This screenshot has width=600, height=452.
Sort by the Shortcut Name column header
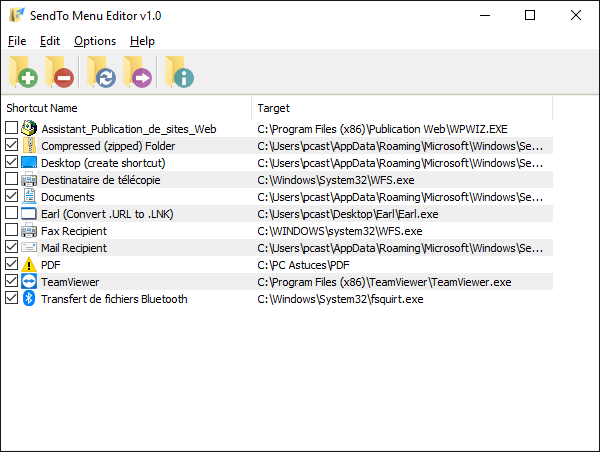coord(126,108)
